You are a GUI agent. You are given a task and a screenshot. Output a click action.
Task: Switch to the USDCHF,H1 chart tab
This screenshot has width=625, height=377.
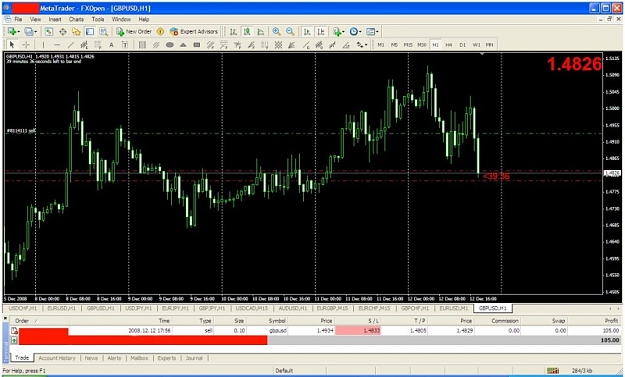click(23, 308)
